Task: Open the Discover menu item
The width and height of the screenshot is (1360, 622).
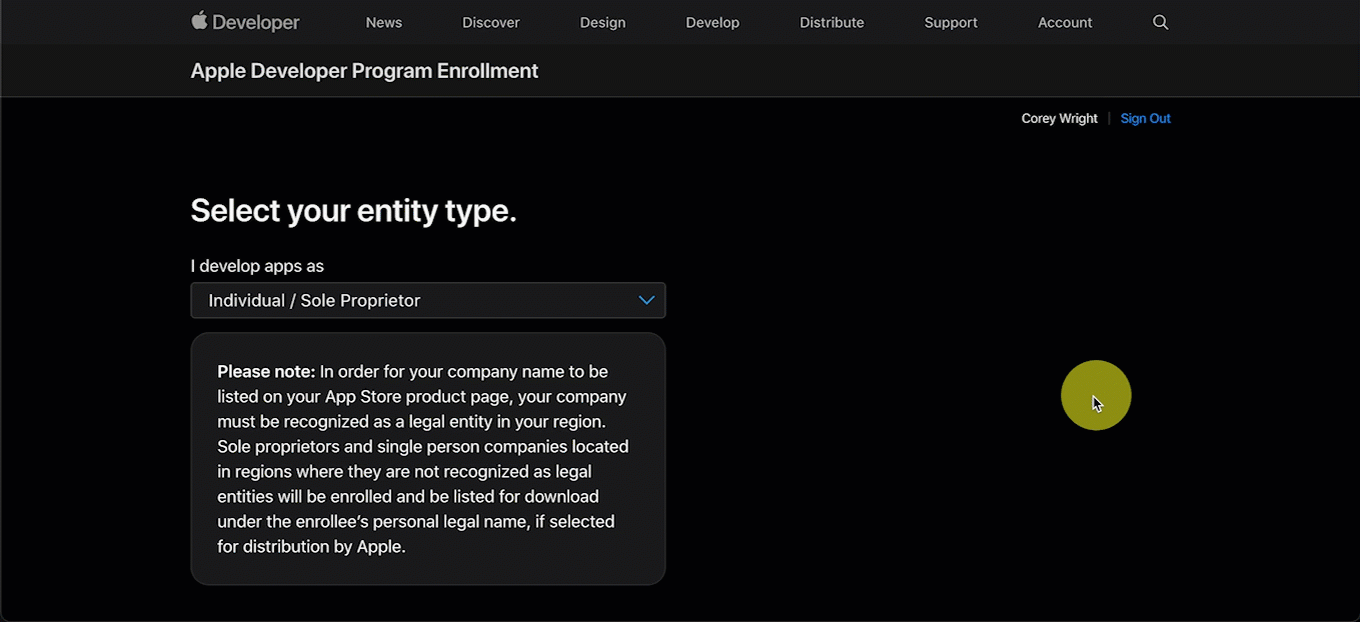Action: (491, 22)
